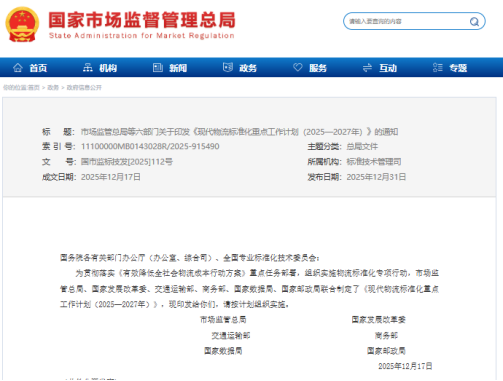Follow the 政府信息公开 breadcrumb link
The height and width of the screenshot is (381, 503).
click(84, 88)
